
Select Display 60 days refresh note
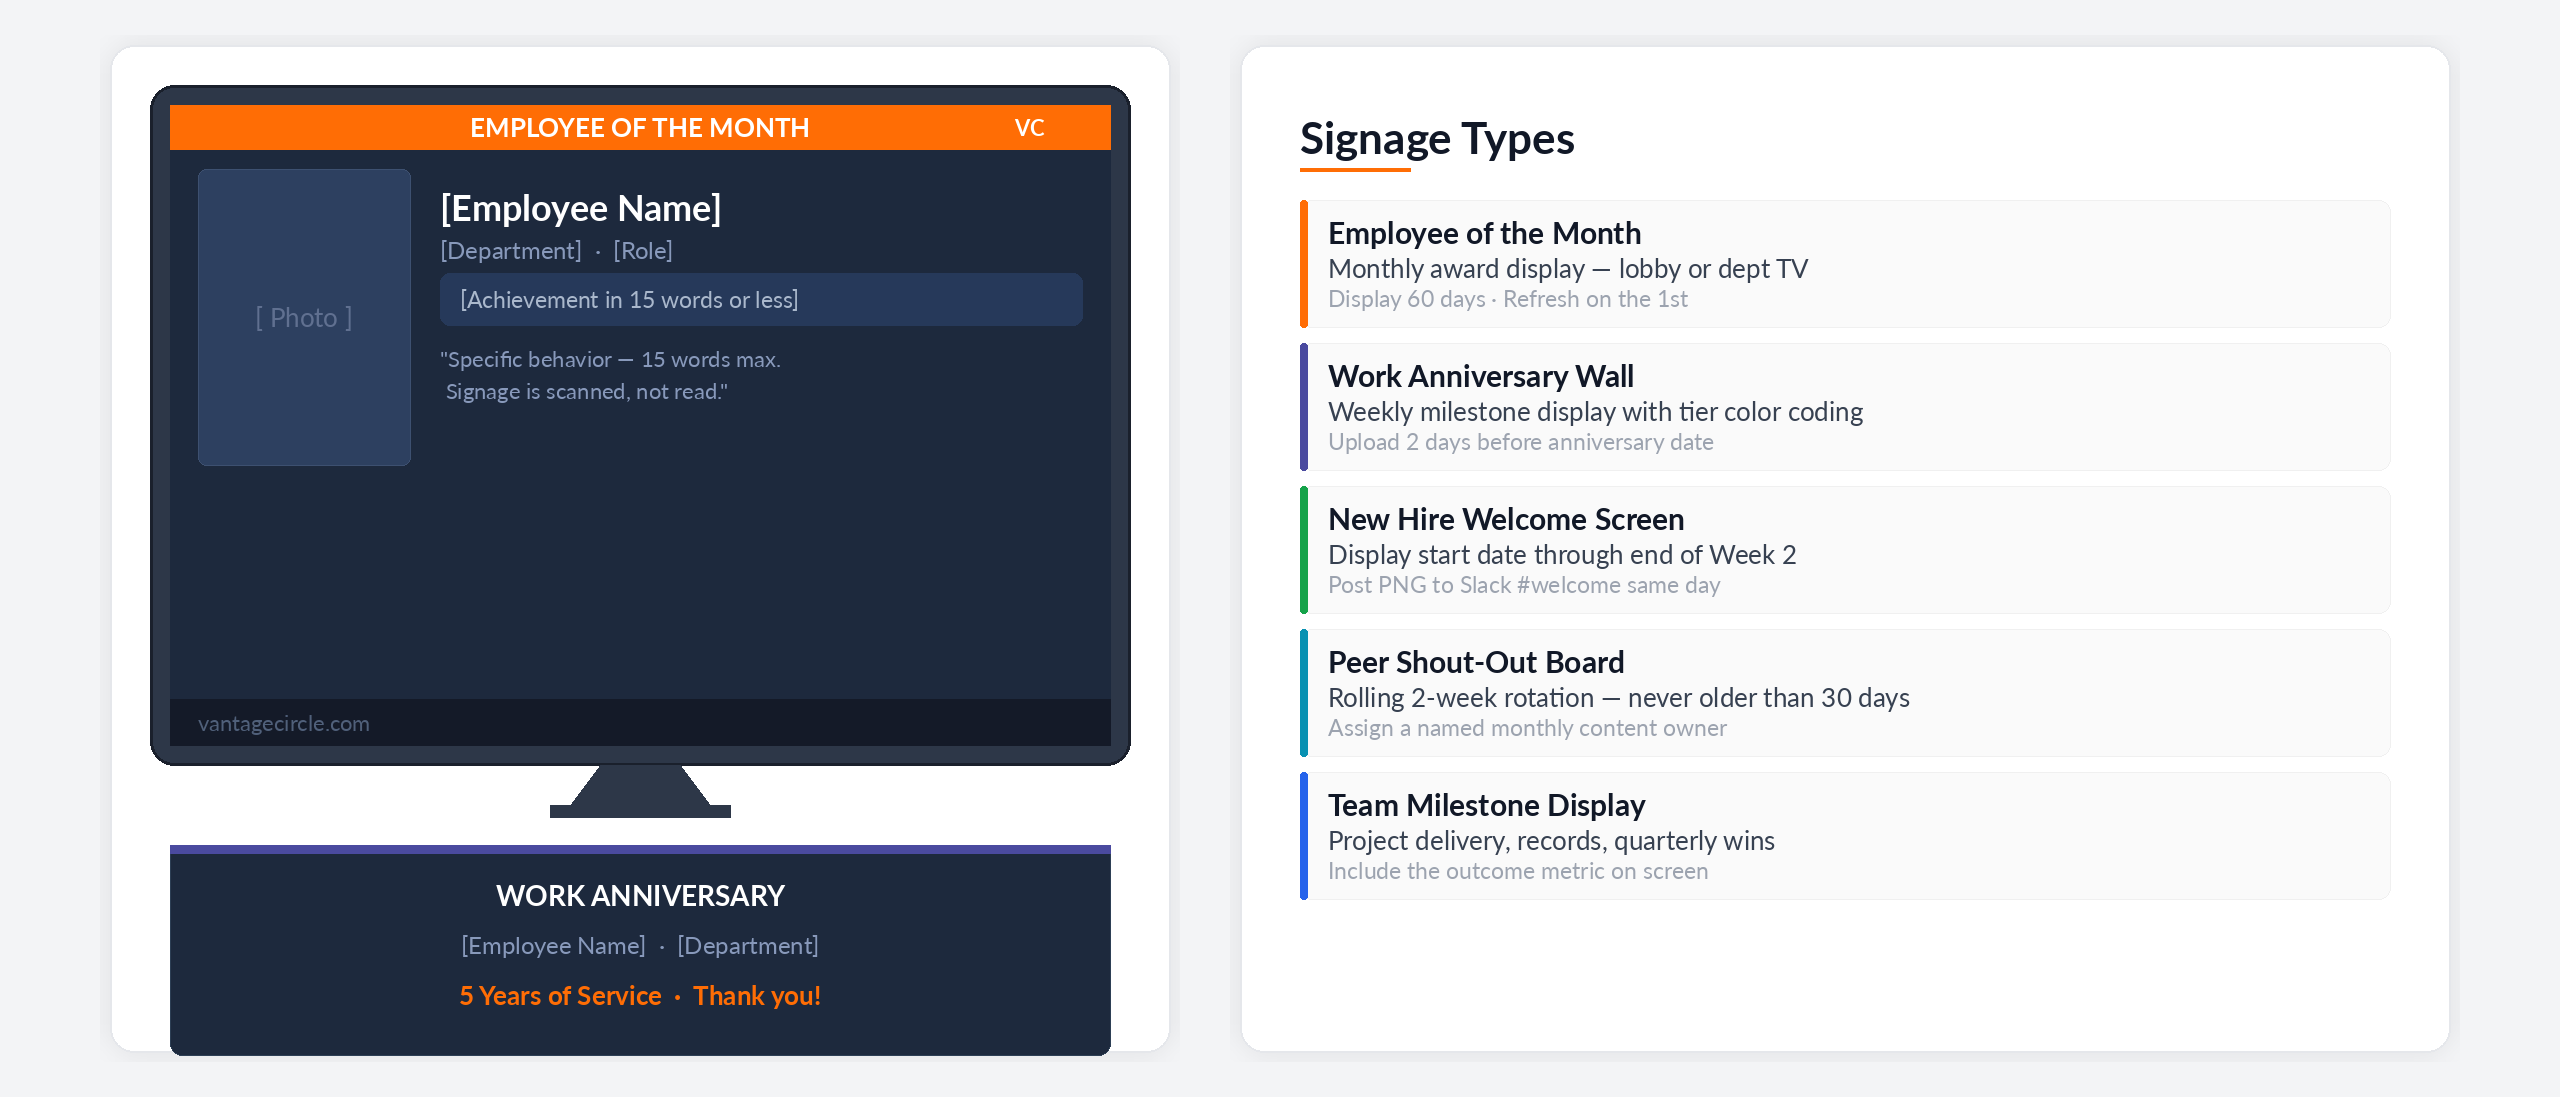coord(1508,299)
